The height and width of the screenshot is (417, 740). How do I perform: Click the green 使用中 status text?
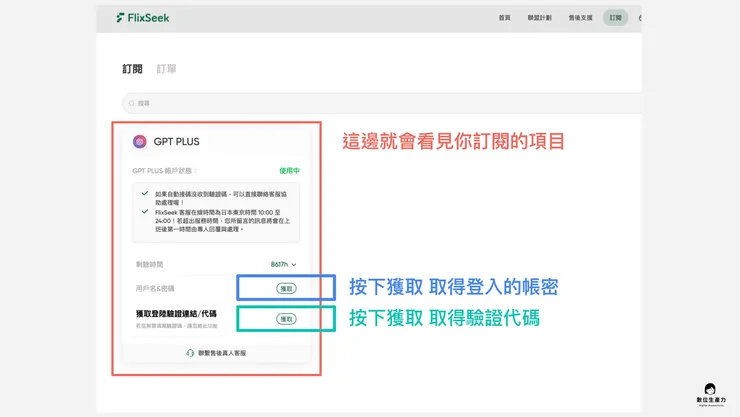pyautogui.click(x=289, y=171)
